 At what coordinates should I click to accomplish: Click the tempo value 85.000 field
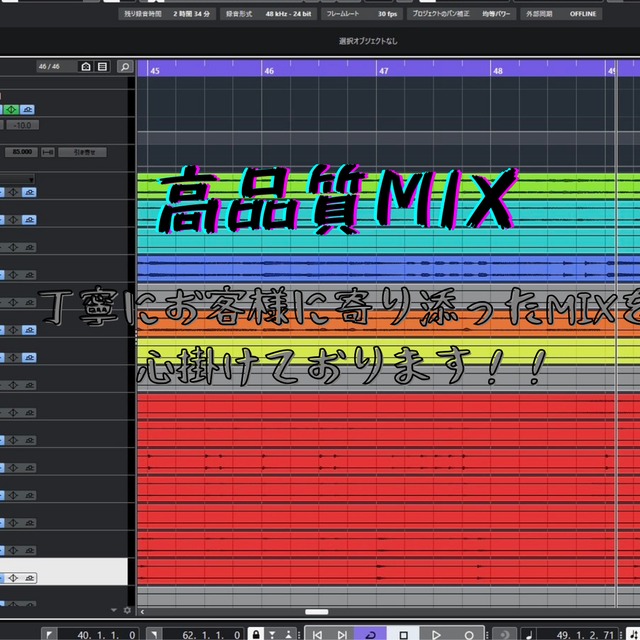(19, 152)
